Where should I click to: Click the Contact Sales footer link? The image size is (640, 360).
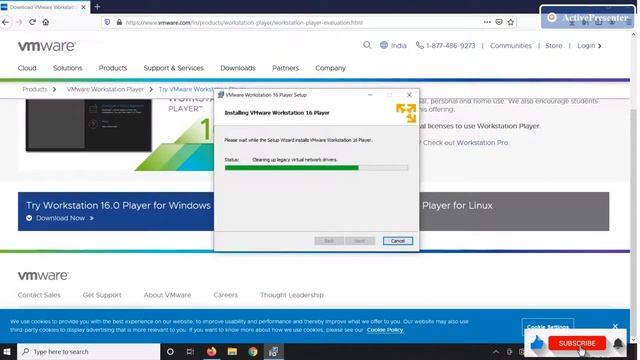click(39, 295)
